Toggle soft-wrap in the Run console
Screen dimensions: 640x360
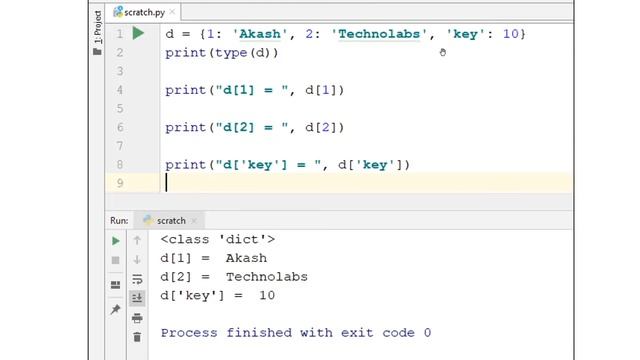click(137, 279)
